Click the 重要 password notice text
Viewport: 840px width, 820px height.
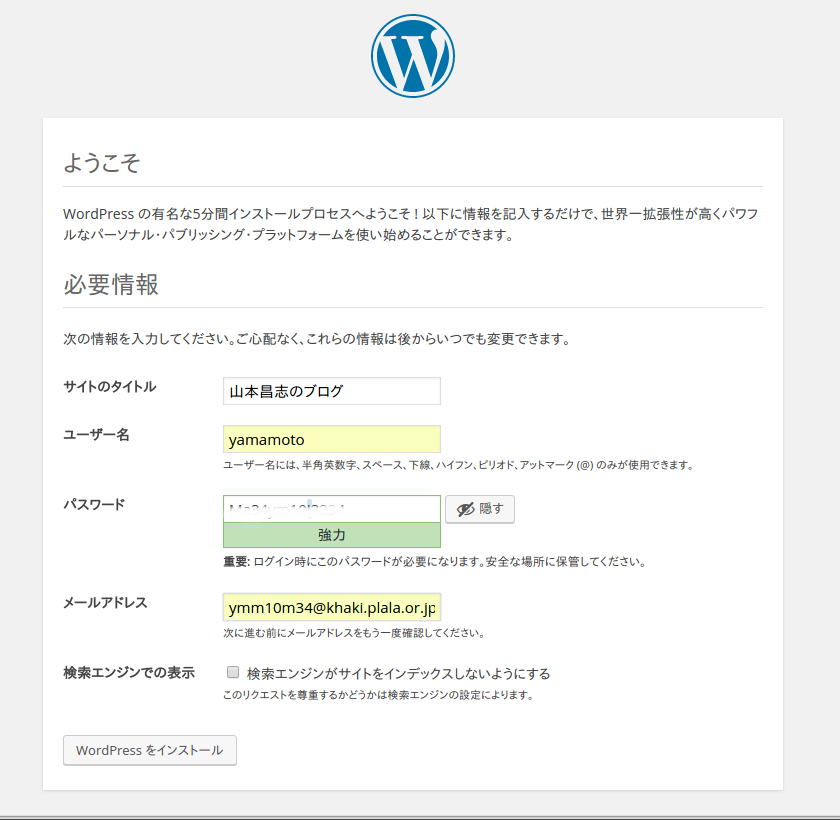[435, 562]
